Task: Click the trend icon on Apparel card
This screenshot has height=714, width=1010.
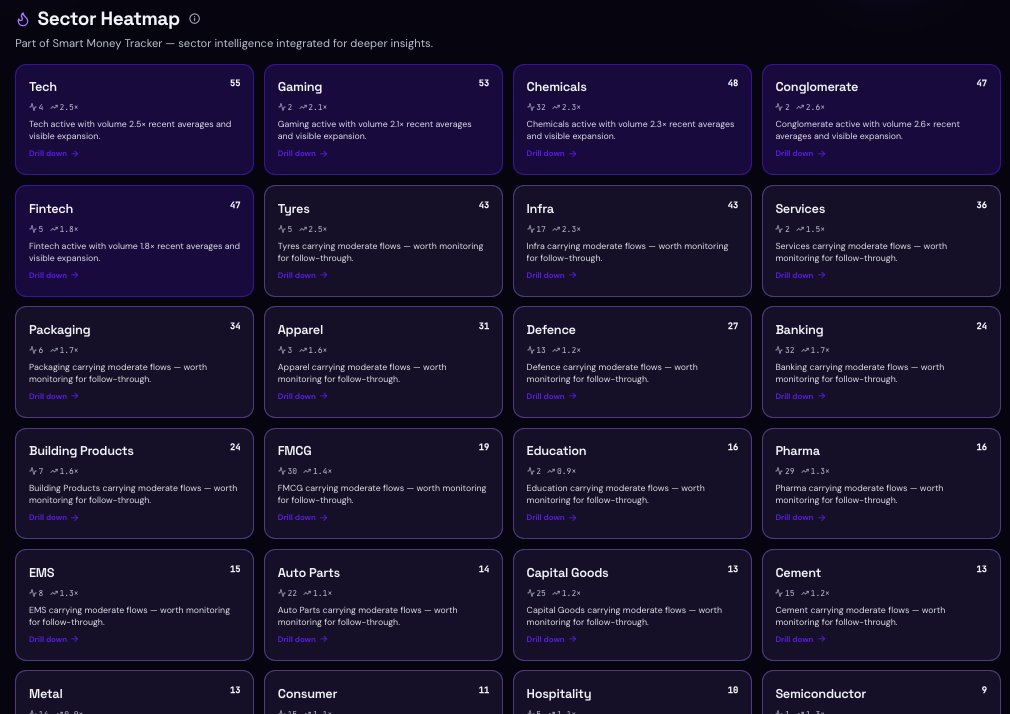Action: [x=303, y=350]
